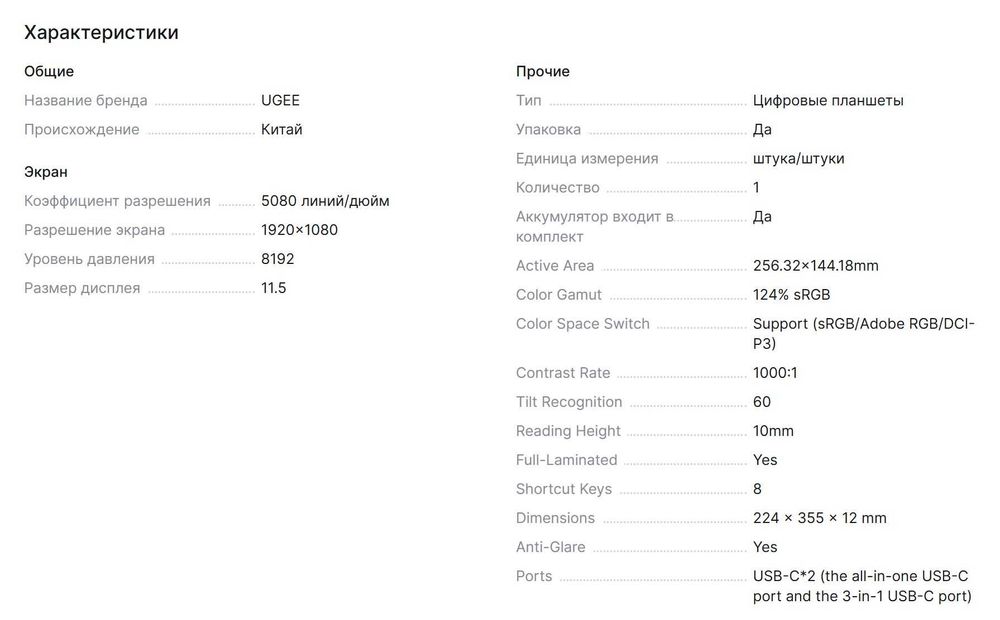Select the Прочие section title

[x=543, y=71]
